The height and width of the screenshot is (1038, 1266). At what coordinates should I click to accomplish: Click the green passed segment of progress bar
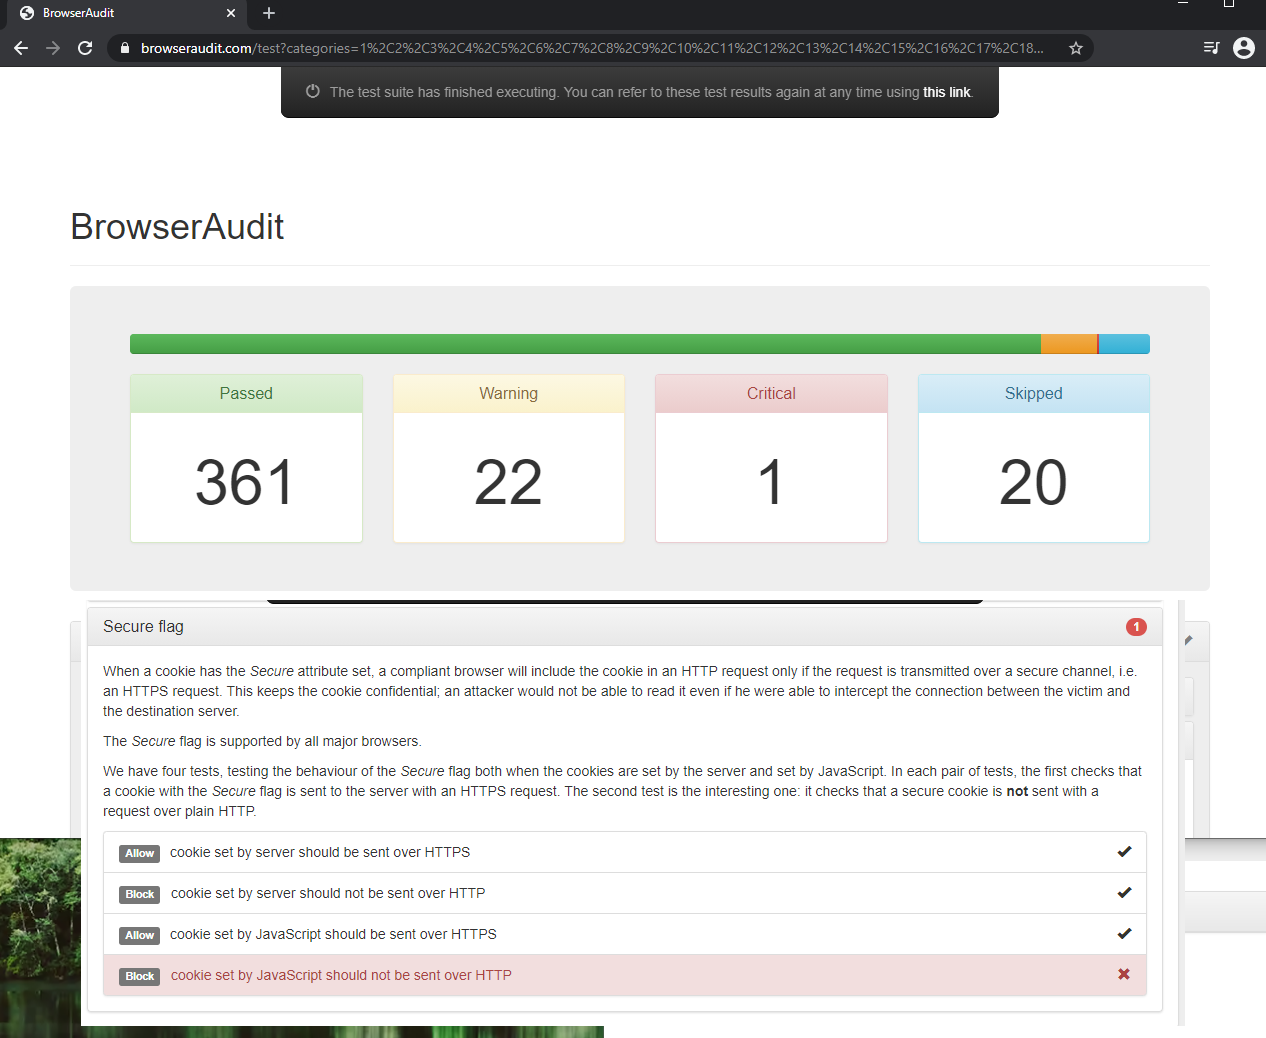coord(585,344)
